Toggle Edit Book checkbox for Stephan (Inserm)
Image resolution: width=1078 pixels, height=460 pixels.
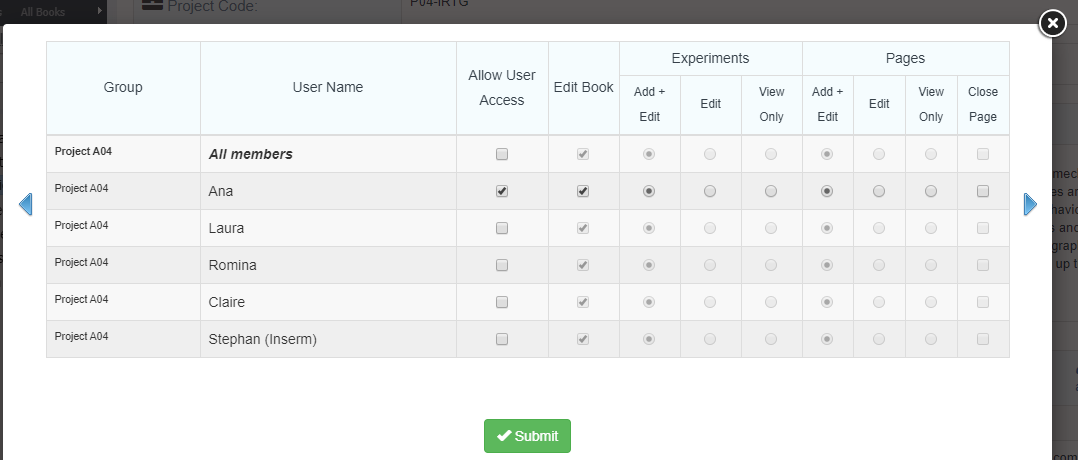(583, 339)
